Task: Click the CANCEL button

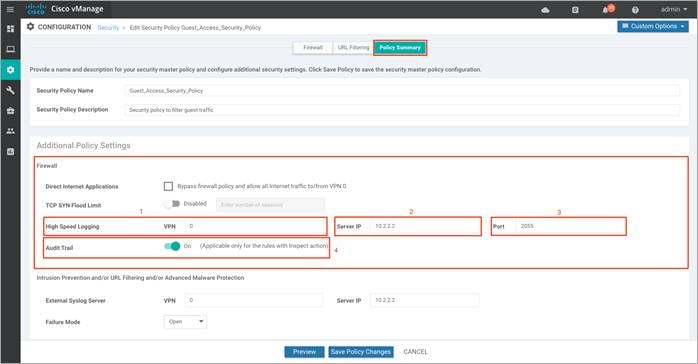Action: 415,352
